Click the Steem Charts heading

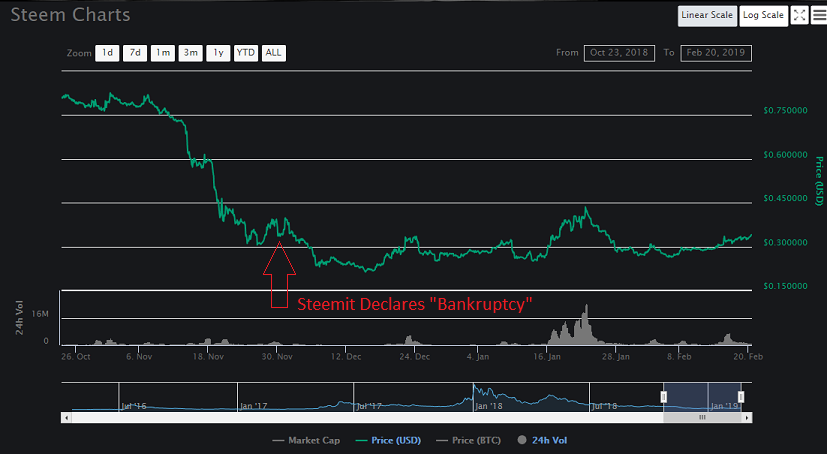tap(70, 15)
